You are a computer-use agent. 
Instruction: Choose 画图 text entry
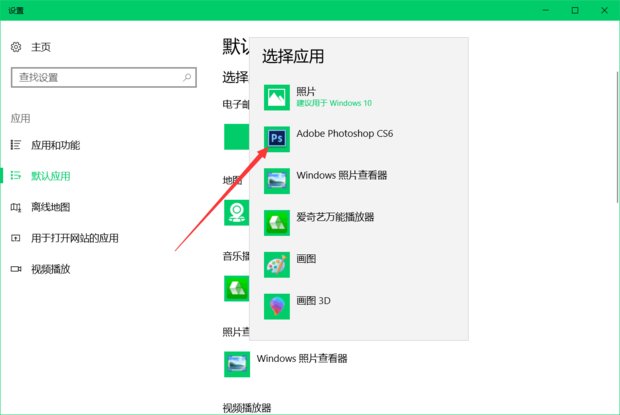pyautogui.click(x=306, y=259)
